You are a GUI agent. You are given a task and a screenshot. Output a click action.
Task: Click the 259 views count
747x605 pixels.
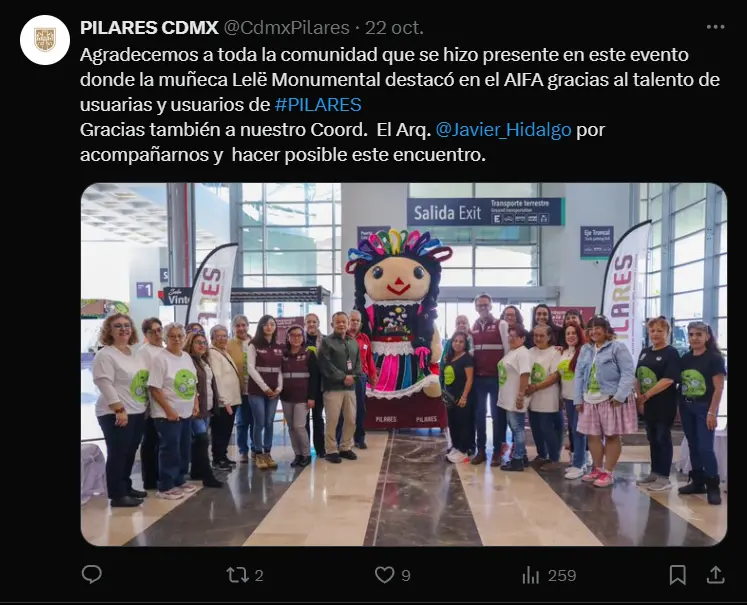(562, 575)
